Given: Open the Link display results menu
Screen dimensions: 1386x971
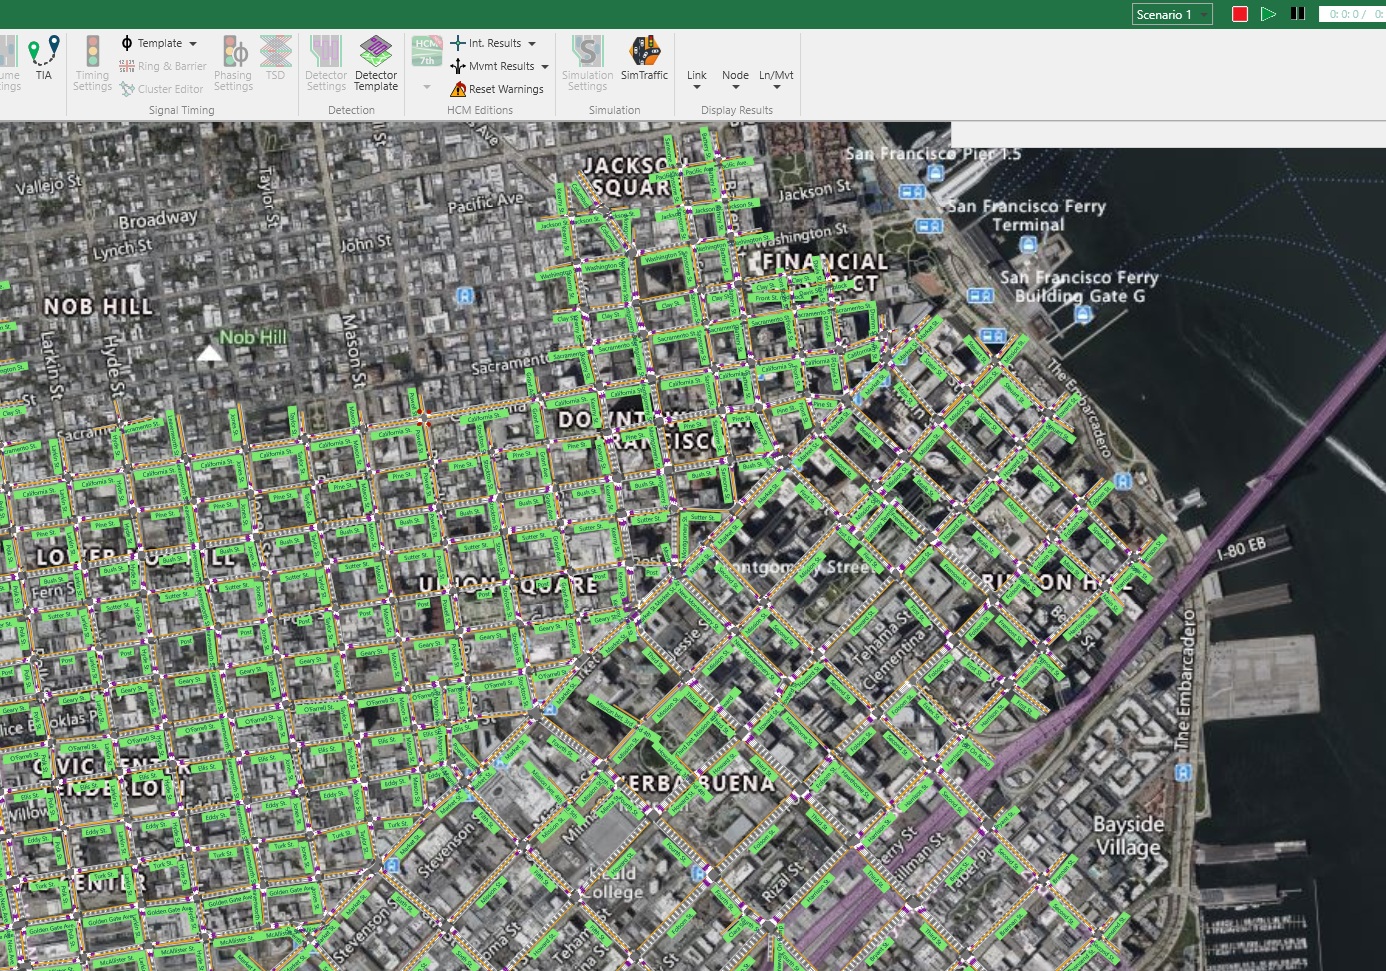Looking at the screenshot, I should click(697, 80).
